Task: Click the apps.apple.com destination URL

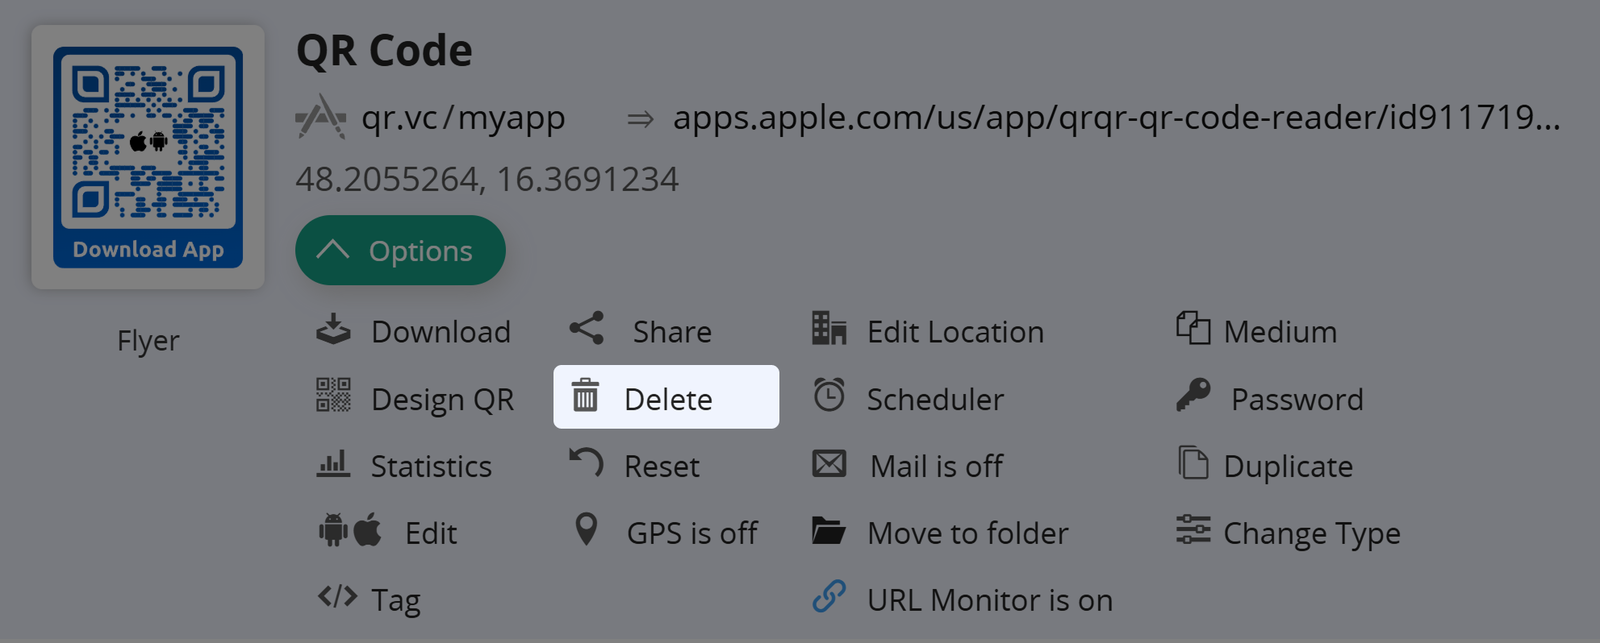Action: [x=1115, y=118]
